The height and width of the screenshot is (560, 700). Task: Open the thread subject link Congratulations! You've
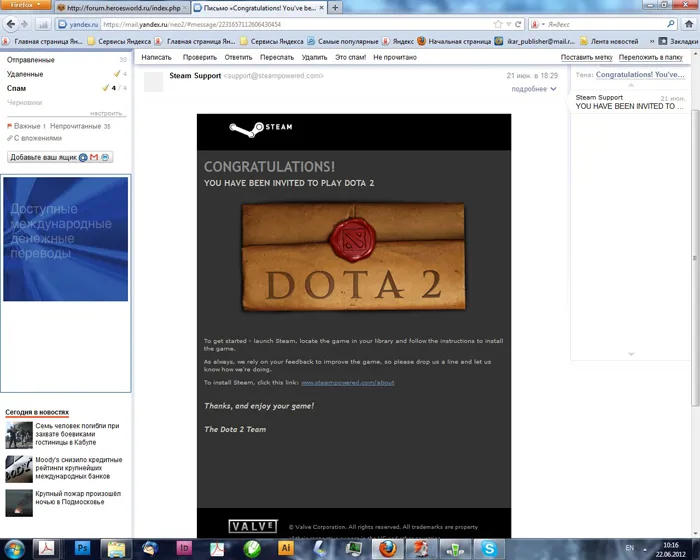640,75
